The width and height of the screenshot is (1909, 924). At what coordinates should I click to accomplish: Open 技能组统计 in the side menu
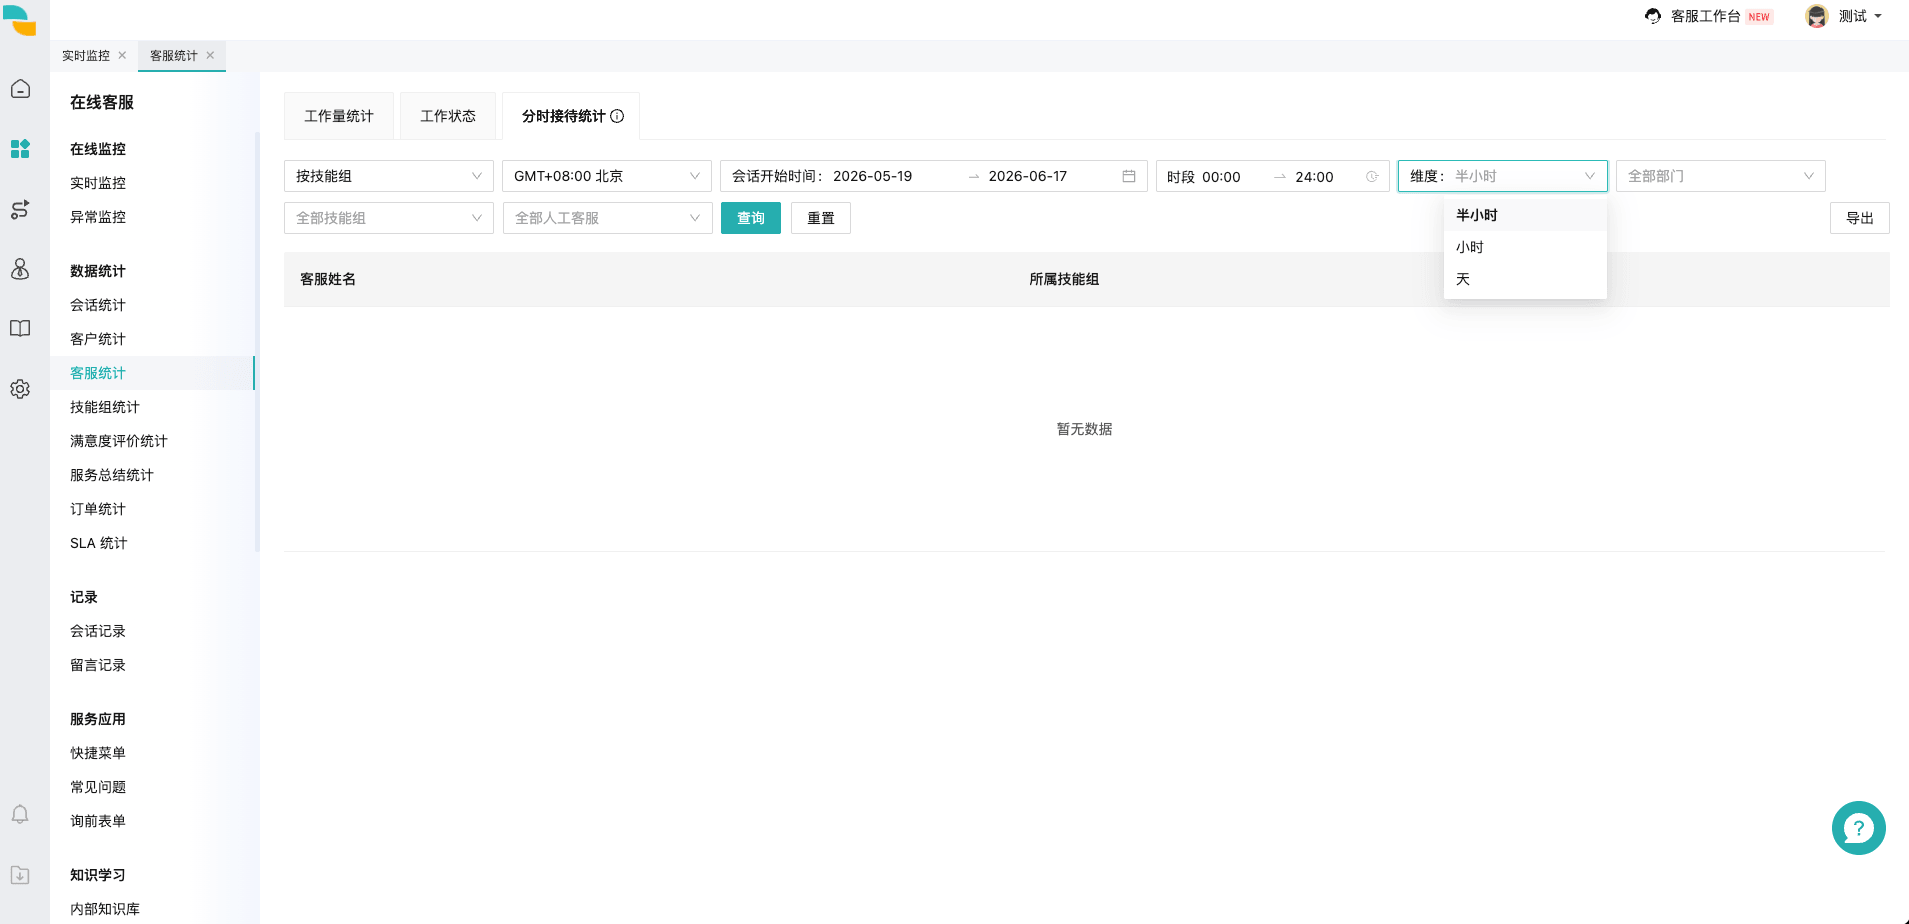tap(105, 407)
